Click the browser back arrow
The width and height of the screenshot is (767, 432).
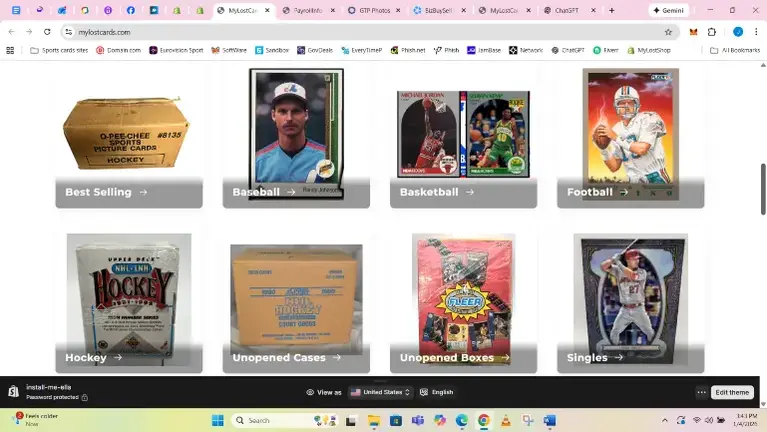point(12,32)
